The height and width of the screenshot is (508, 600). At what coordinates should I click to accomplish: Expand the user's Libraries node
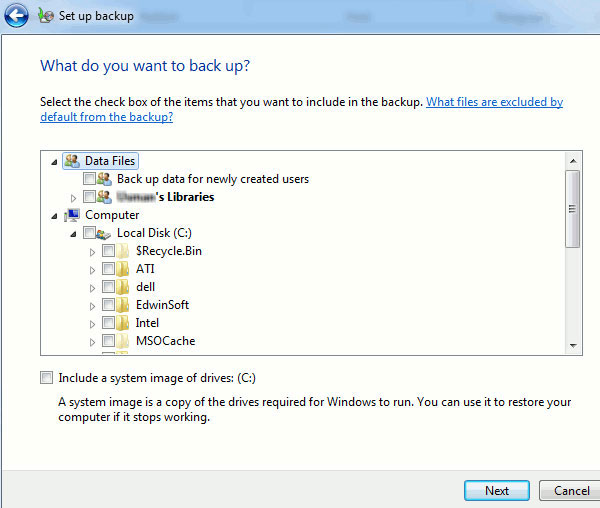click(73, 198)
